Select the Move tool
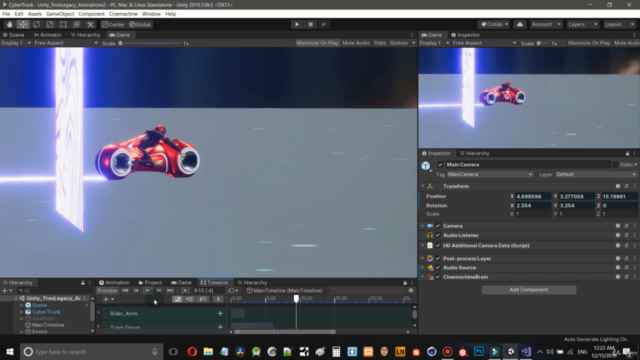 23,24
